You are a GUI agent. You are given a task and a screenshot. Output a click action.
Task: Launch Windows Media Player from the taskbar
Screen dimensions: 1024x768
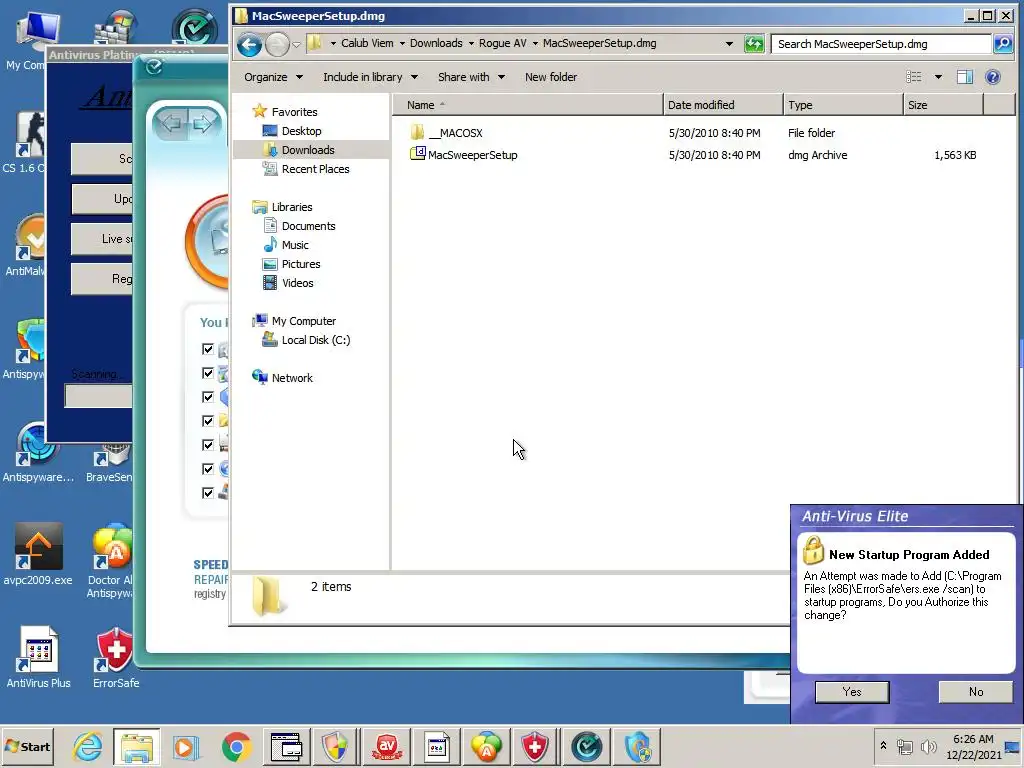186,746
